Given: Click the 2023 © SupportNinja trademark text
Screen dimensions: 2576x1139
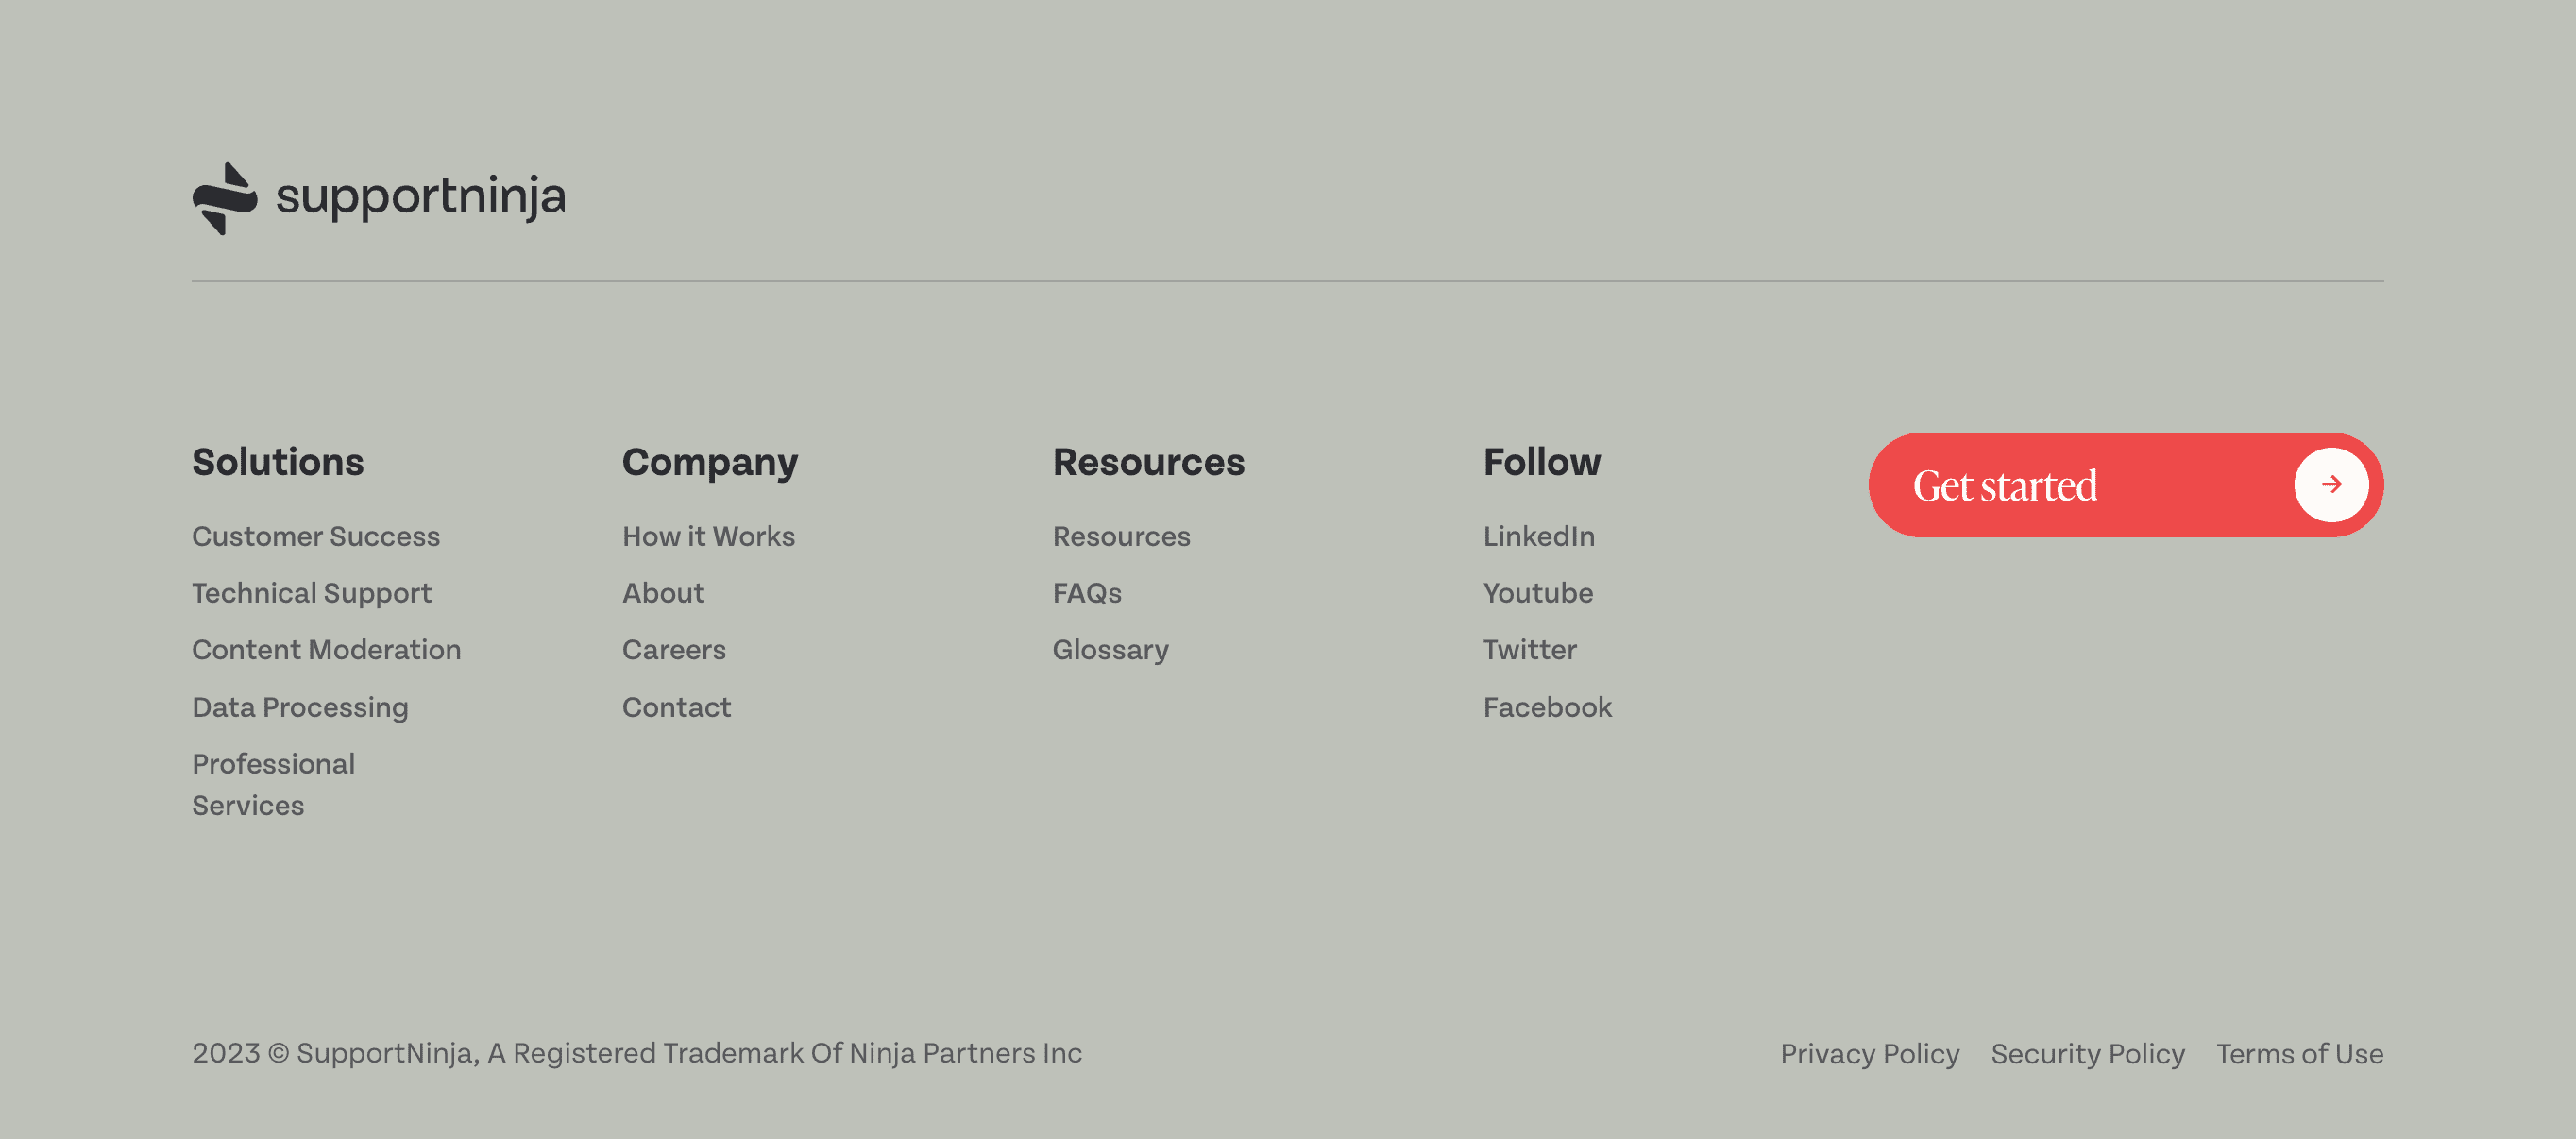Looking at the screenshot, I should 637,1053.
